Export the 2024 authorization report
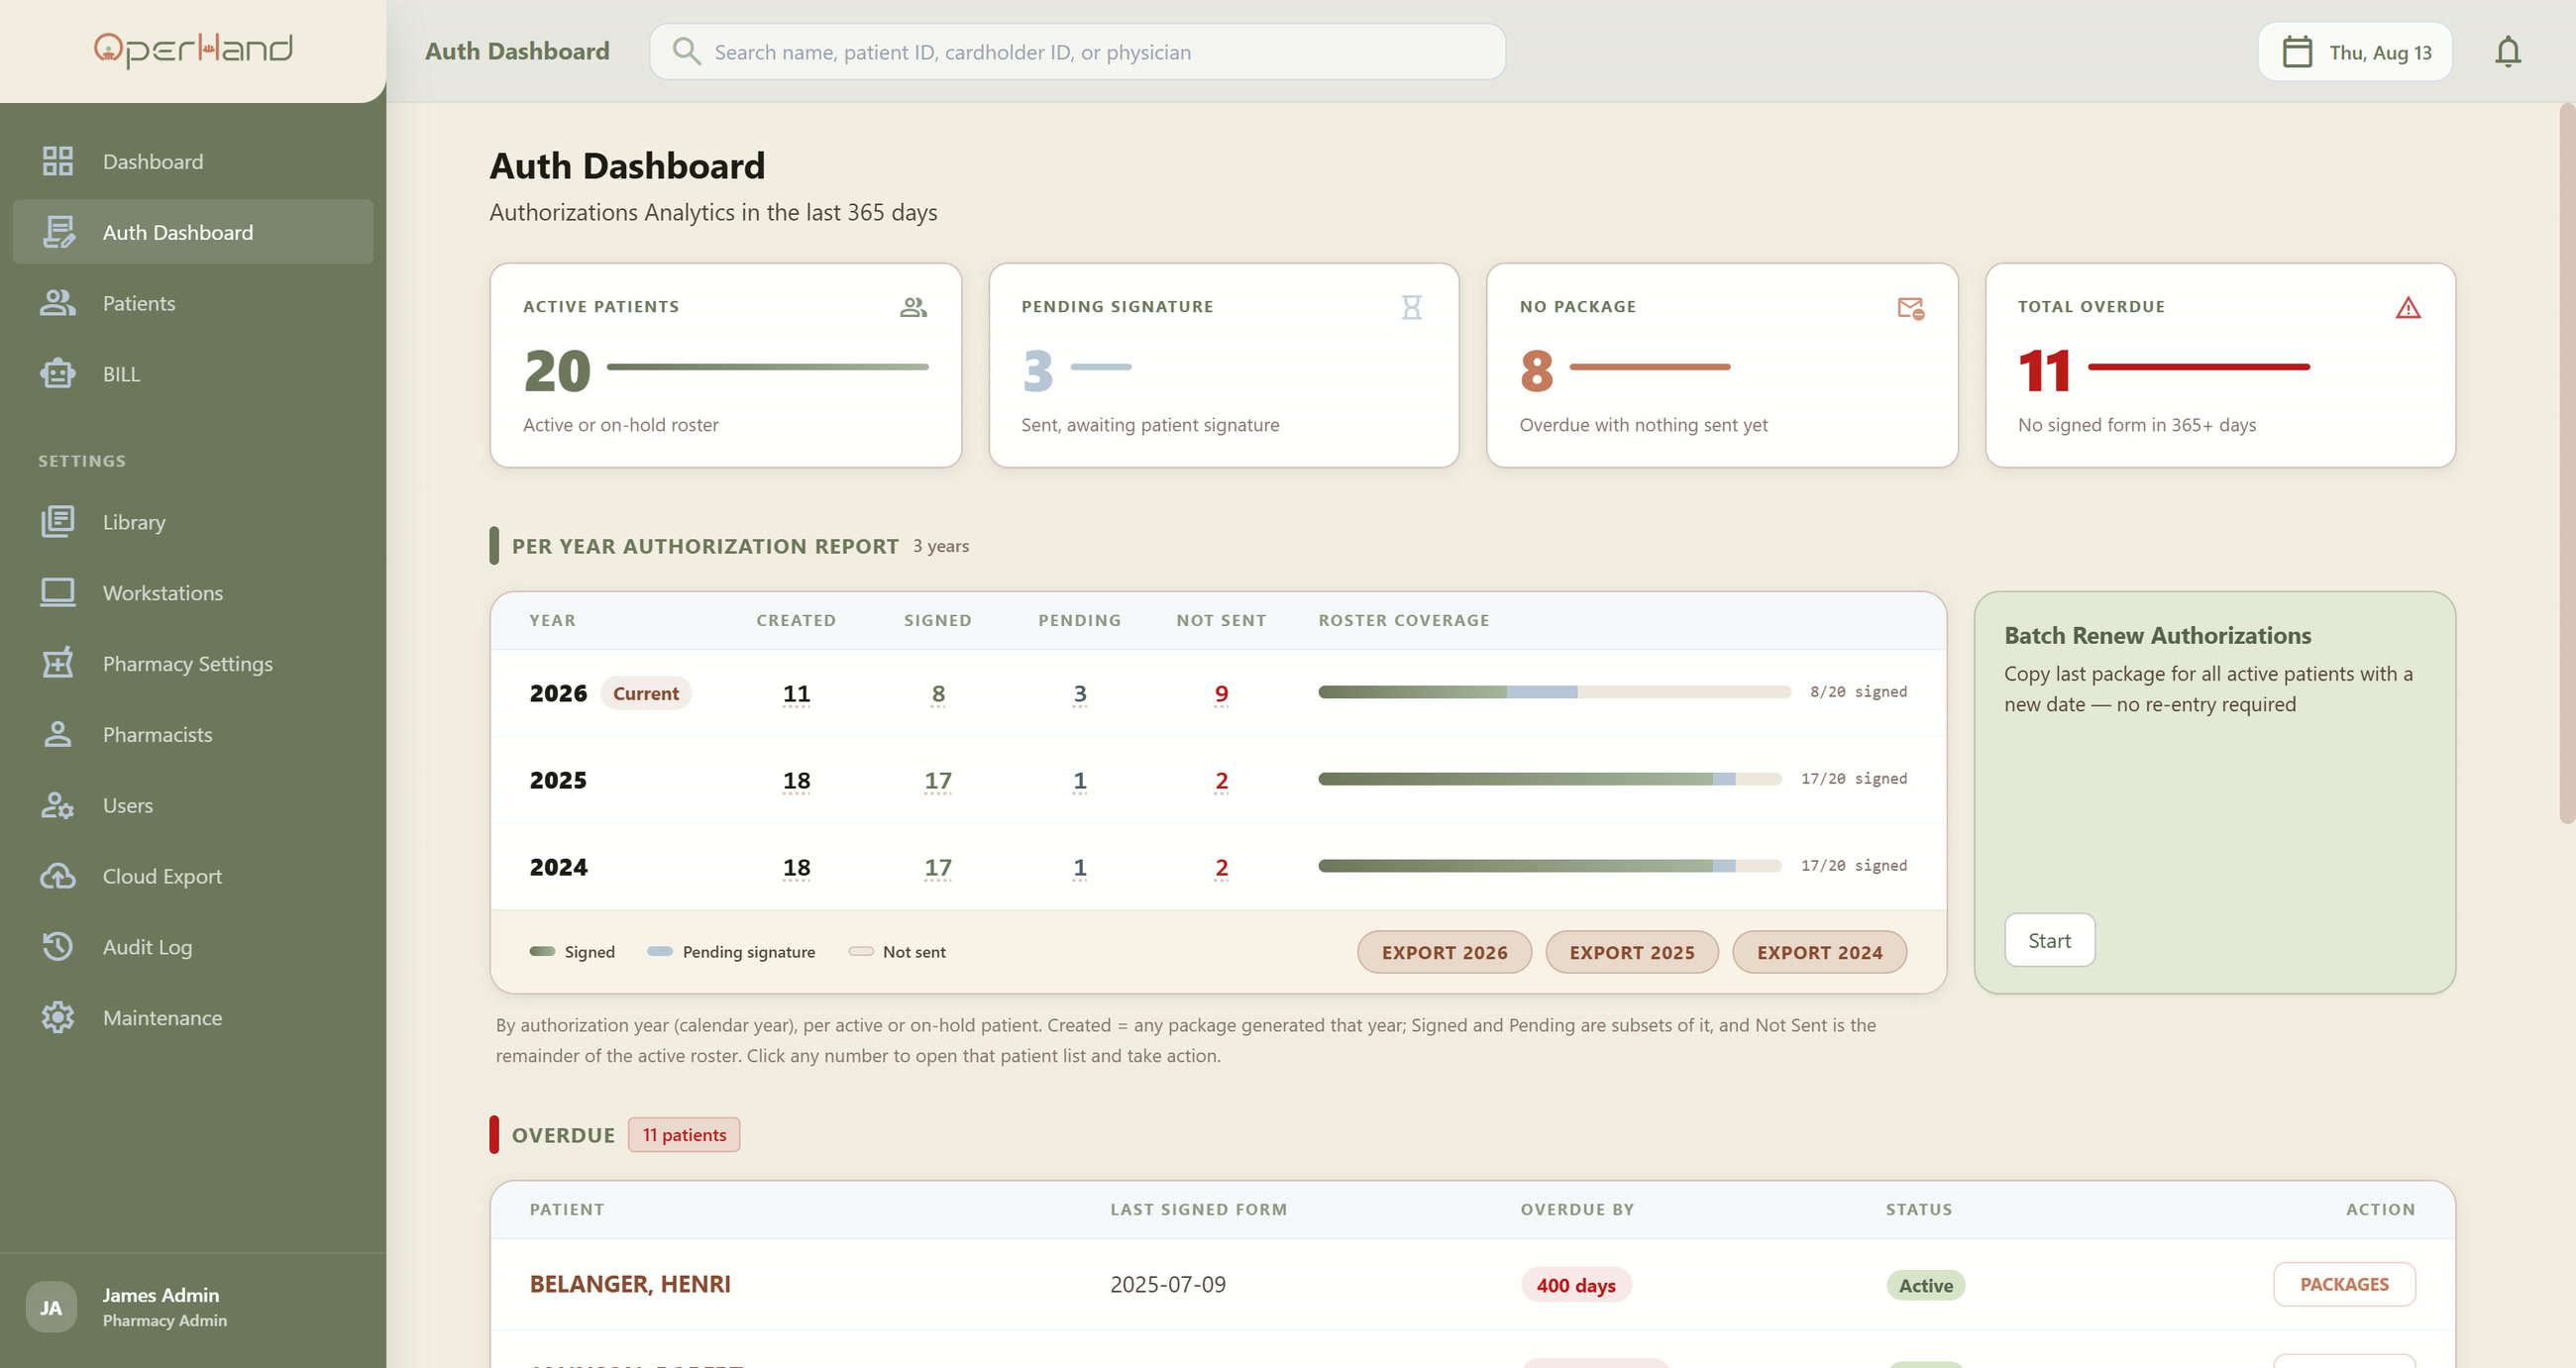 [x=1819, y=952]
